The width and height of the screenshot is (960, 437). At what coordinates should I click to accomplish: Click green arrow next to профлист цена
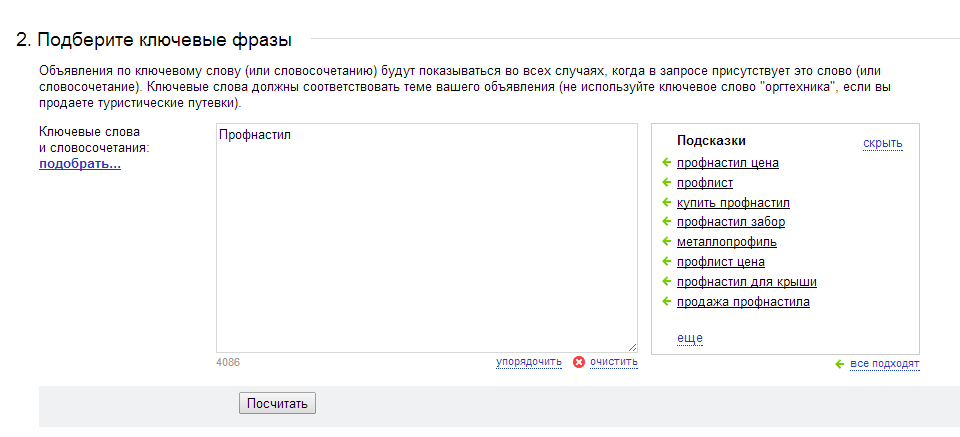point(667,262)
